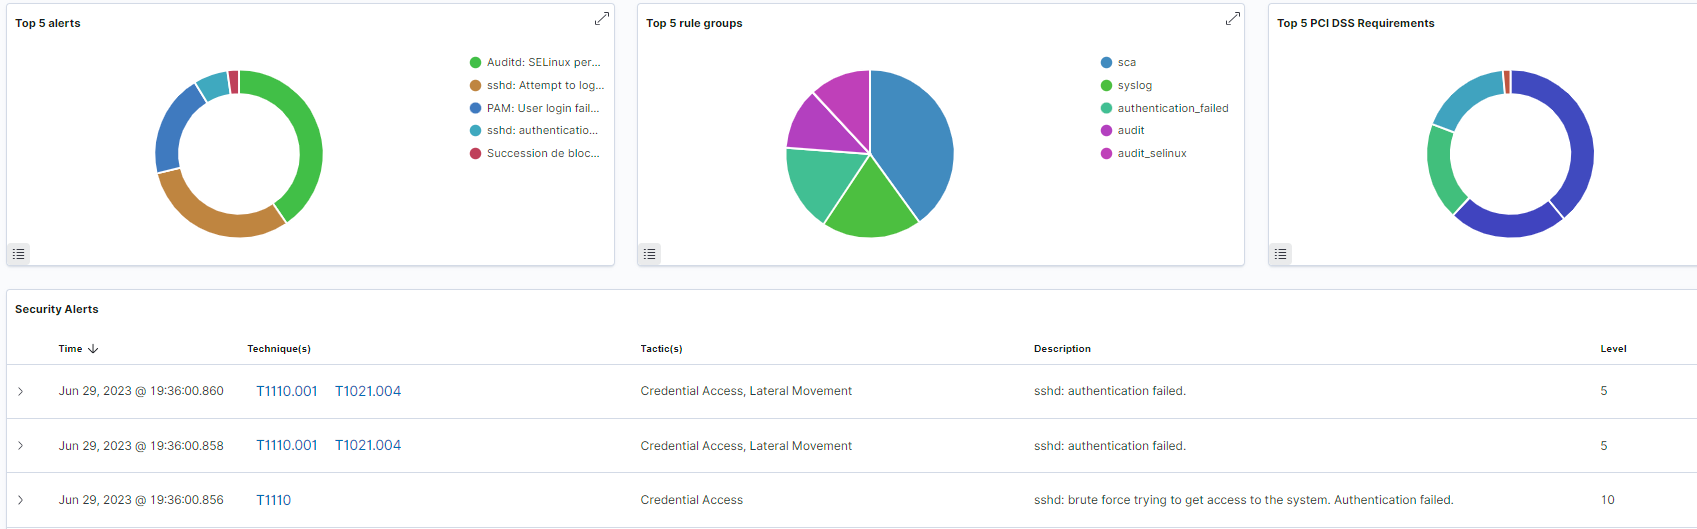The width and height of the screenshot is (1697, 529).
Task: Expand the alert row at 19:36:00.858
Action: point(20,446)
